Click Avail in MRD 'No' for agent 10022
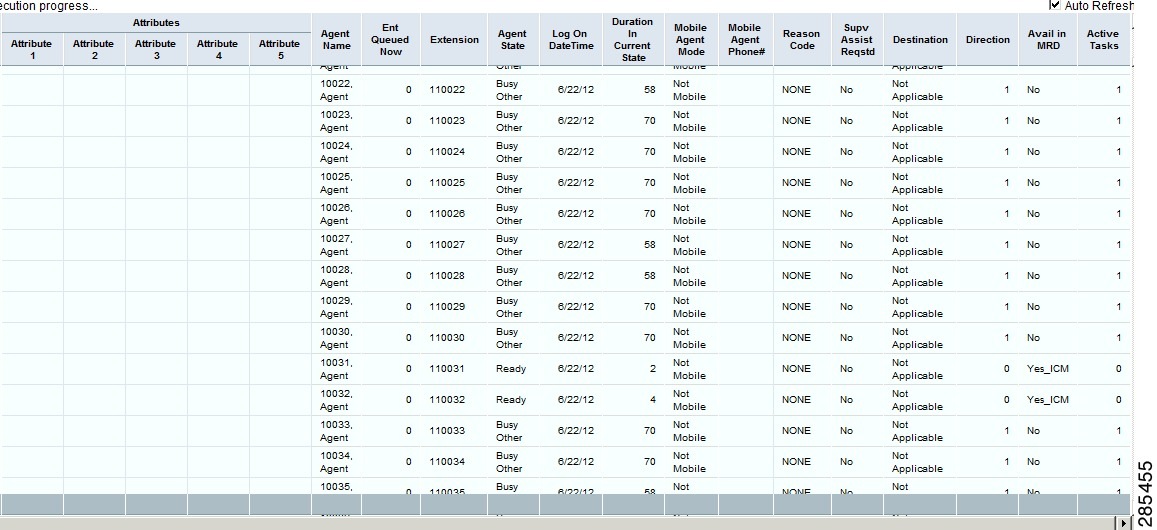Image resolution: width=1157 pixels, height=530 pixels. [x=1033, y=90]
